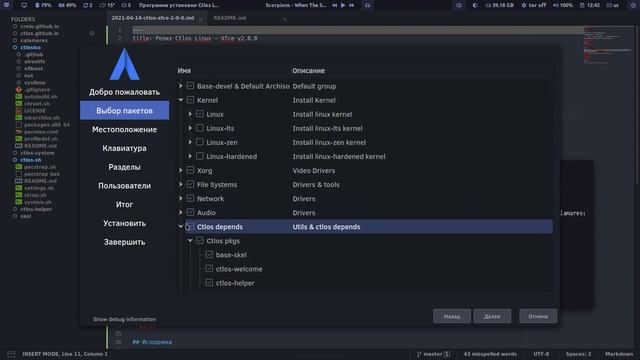Viewport: 640px width, 360px height.
Task: Click the pacman.conf file icon
Action: click(18, 132)
